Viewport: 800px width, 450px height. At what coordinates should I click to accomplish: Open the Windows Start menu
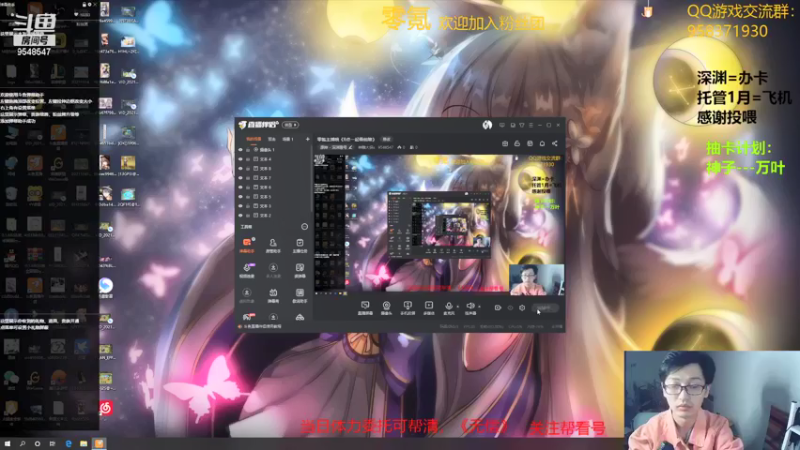pos(7,444)
